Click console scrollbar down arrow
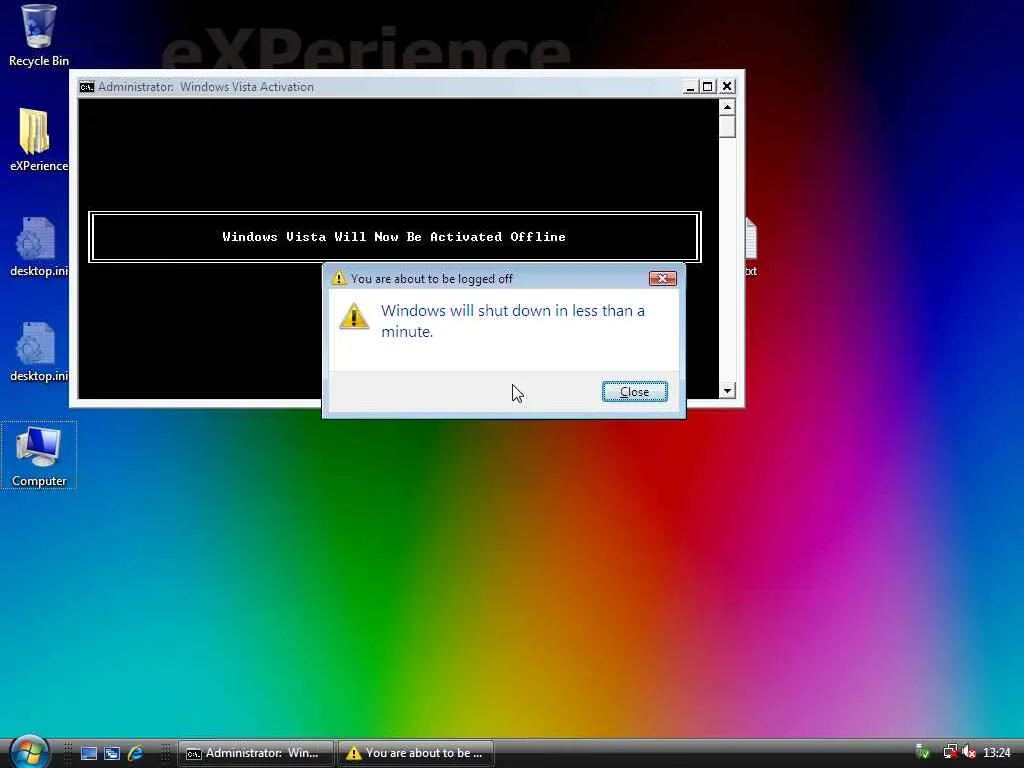Image resolution: width=1024 pixels, height=768 pixels. (x=728, y=391)
